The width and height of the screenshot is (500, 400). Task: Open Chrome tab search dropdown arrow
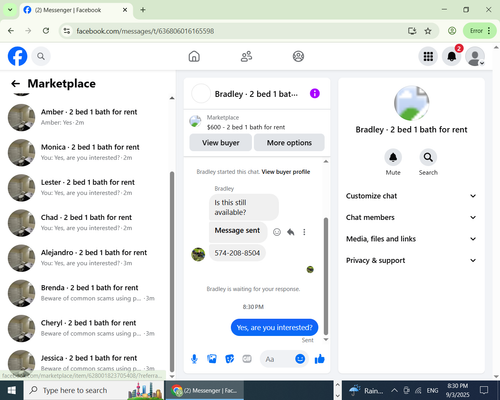click(10, 10)
